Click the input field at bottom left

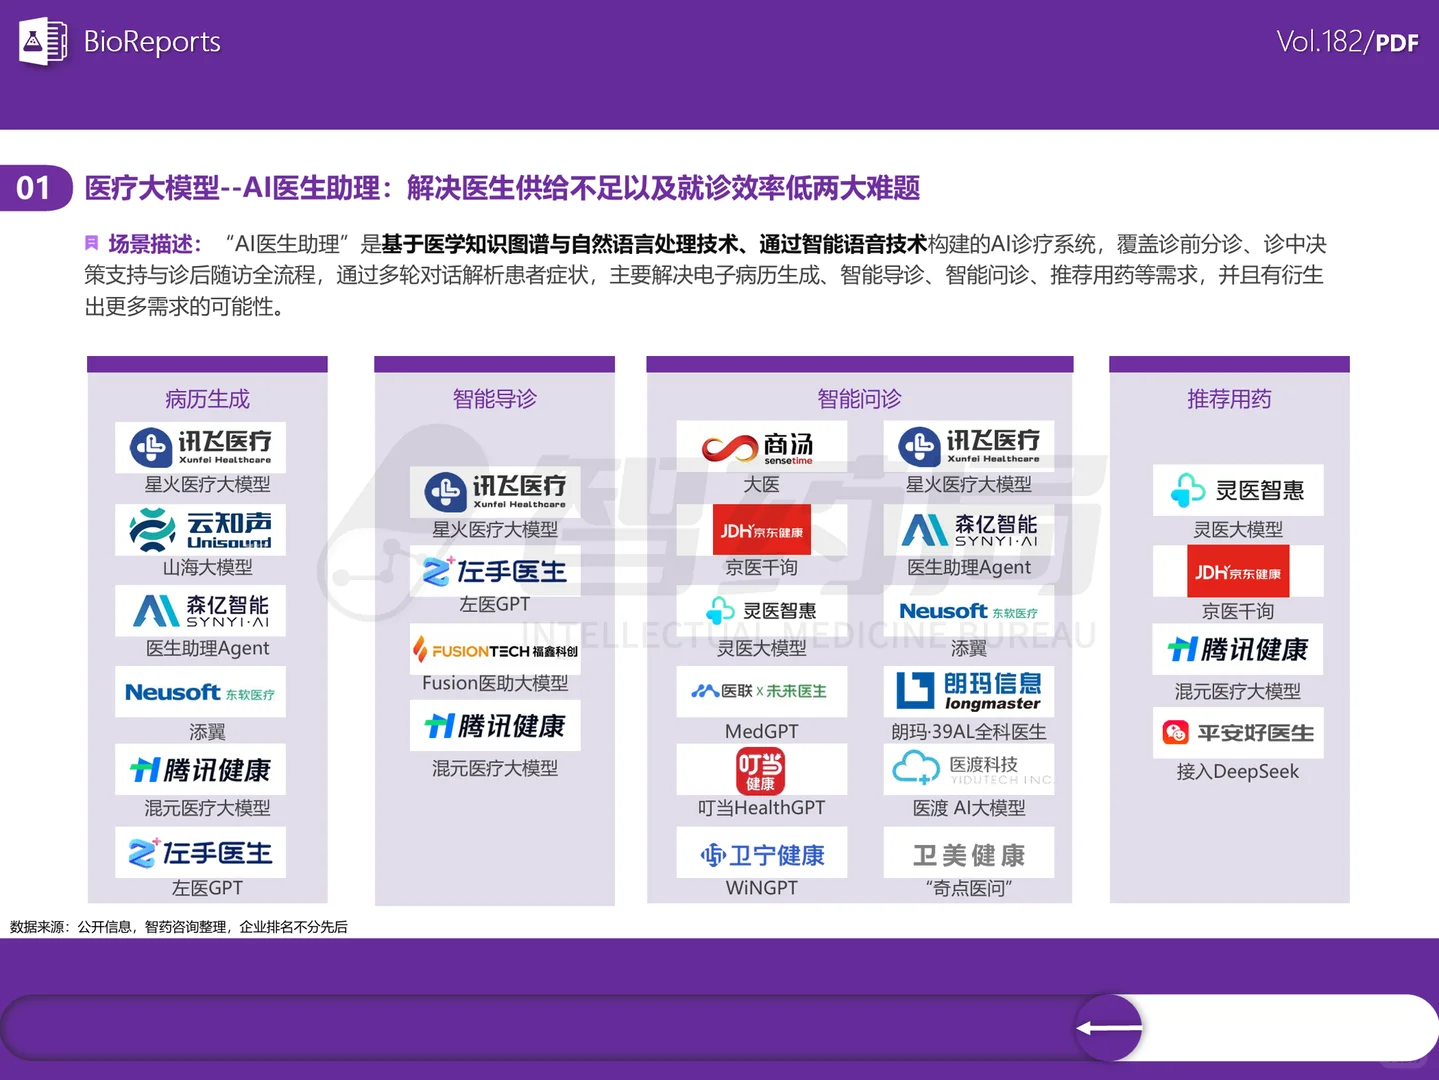click(x=300, y=1027)
